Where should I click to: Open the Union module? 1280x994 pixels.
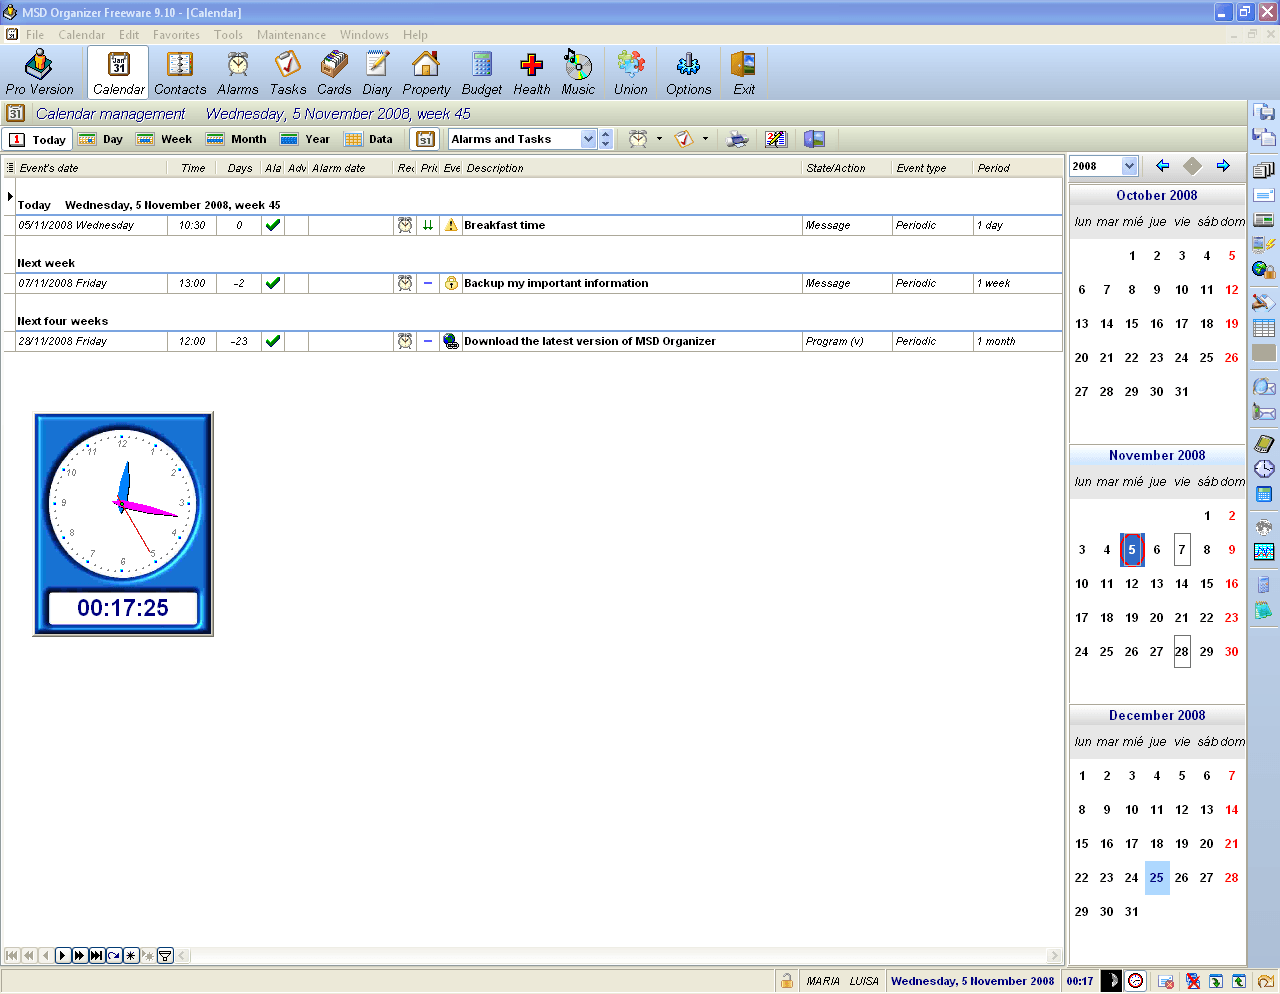tap(631, 72)
